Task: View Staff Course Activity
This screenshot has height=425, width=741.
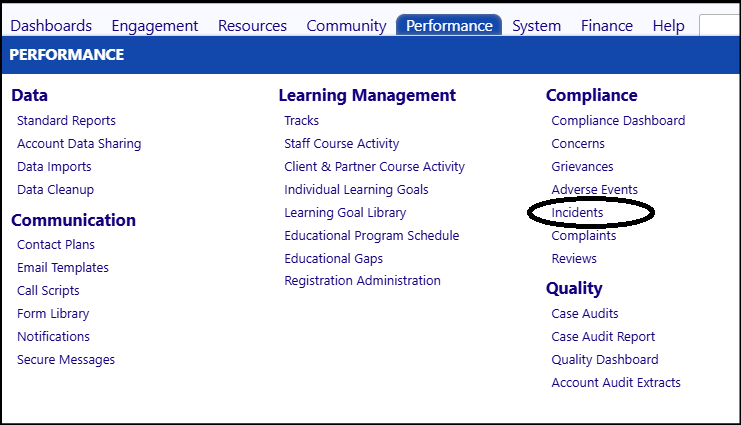Action: tap(341, 144)
